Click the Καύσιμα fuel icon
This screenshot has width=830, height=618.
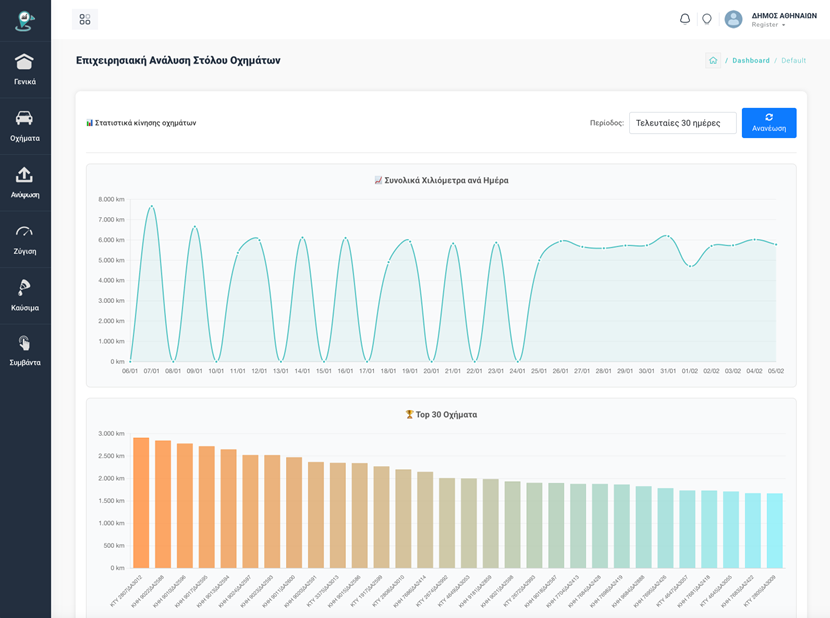point(25,288)
